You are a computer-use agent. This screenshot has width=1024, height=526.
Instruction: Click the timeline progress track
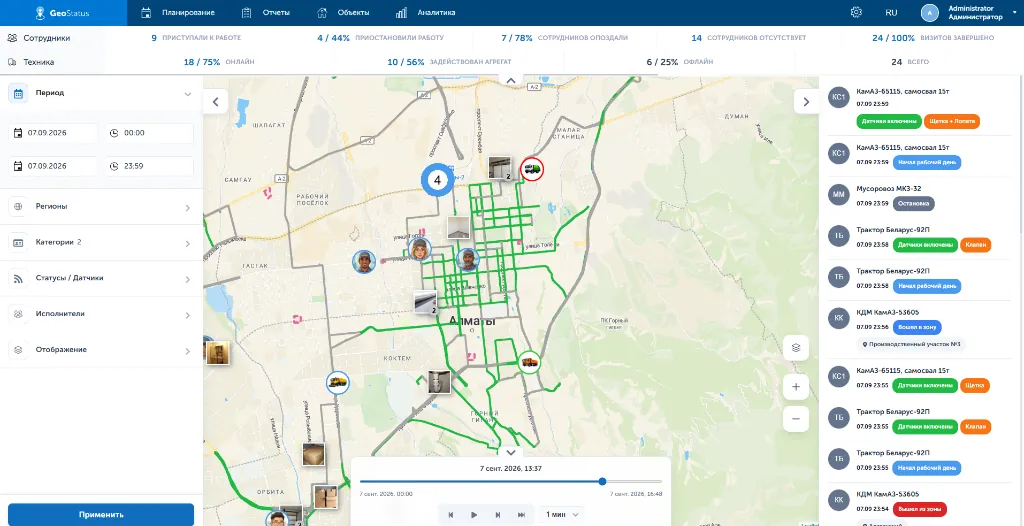[511, 482]
